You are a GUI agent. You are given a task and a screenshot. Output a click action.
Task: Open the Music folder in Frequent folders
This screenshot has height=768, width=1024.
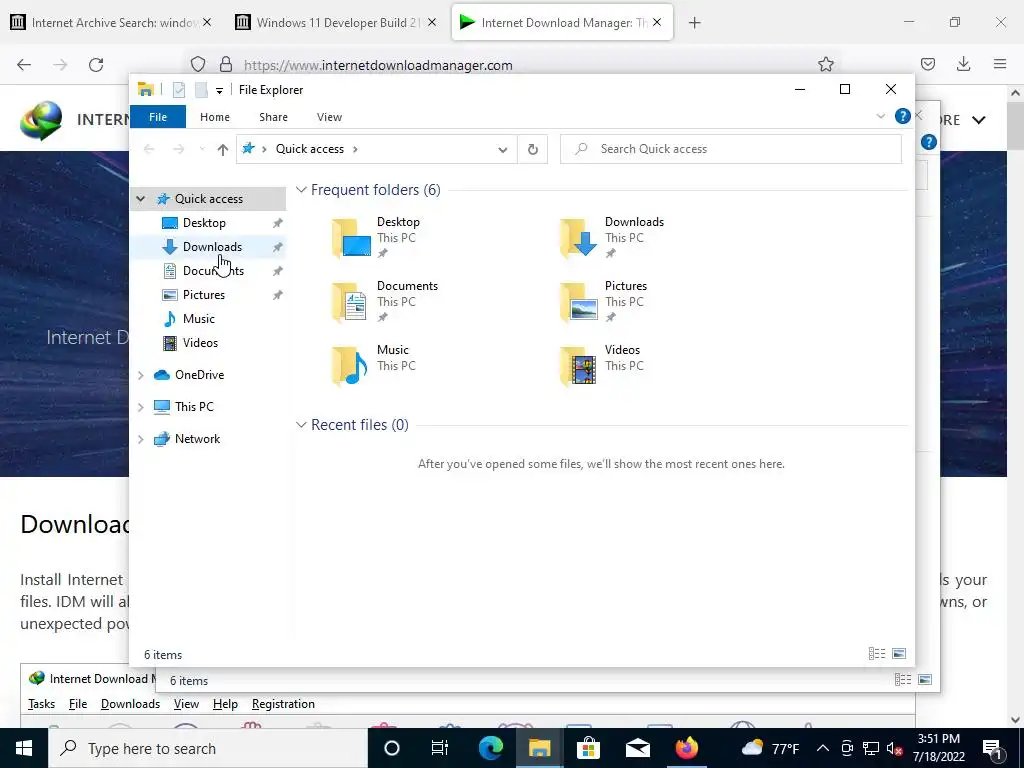pyautogui.click(x=374, y=366)
